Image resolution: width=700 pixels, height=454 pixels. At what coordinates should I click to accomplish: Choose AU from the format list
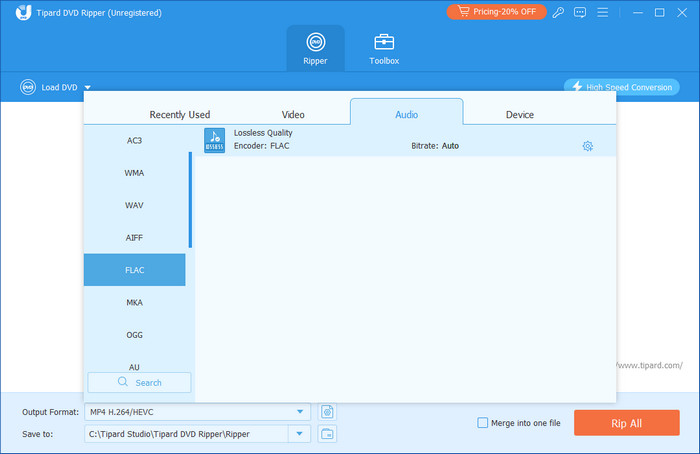[x=134, y=367]
